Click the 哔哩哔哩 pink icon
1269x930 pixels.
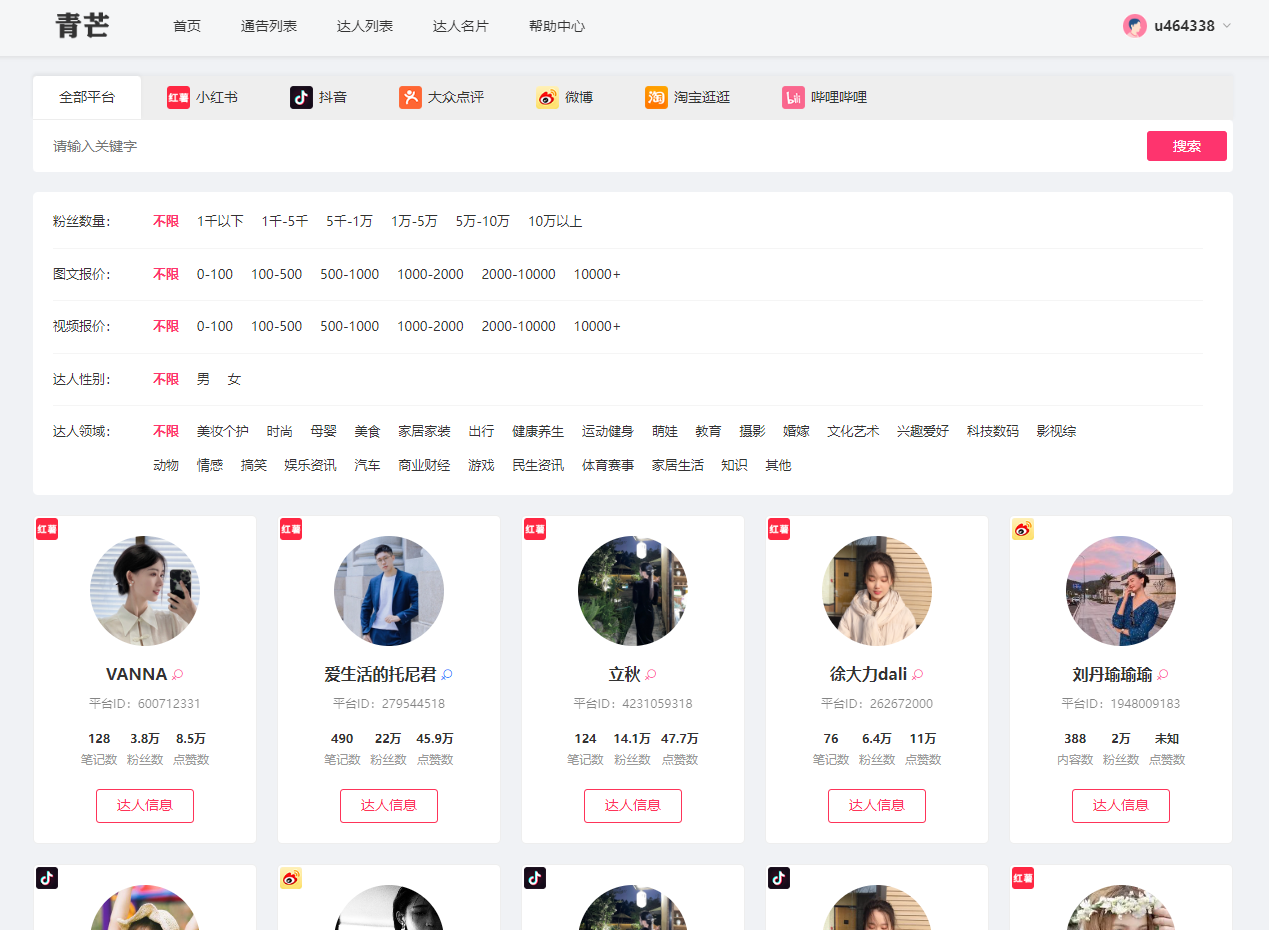tap(793, 97)
